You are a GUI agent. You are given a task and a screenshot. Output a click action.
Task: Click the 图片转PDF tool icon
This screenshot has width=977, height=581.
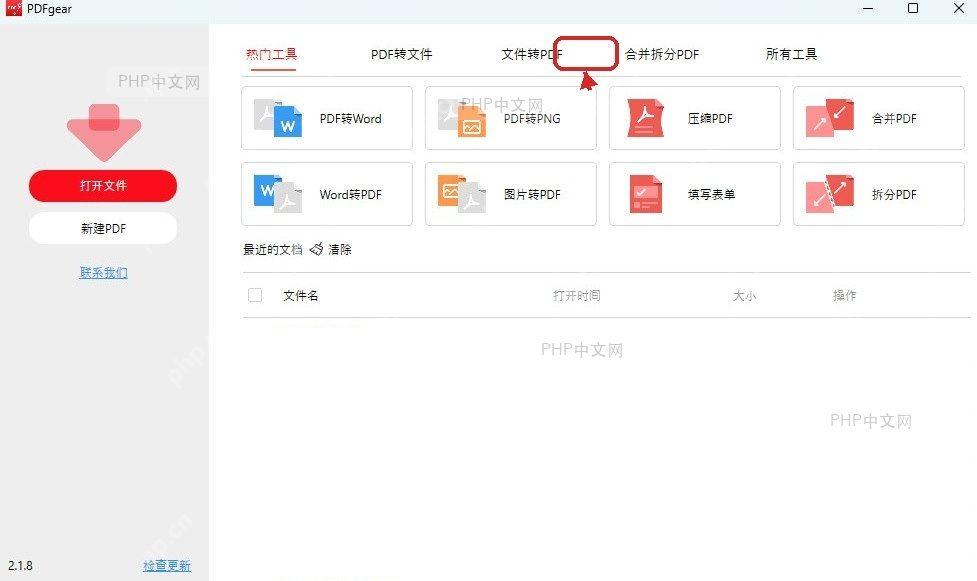462,194
